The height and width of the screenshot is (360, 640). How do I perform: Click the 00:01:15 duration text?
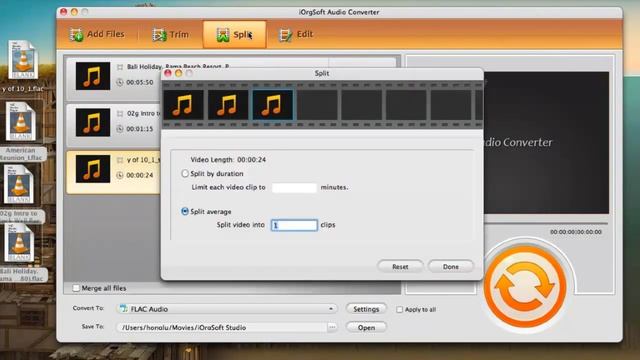point(140,129)
